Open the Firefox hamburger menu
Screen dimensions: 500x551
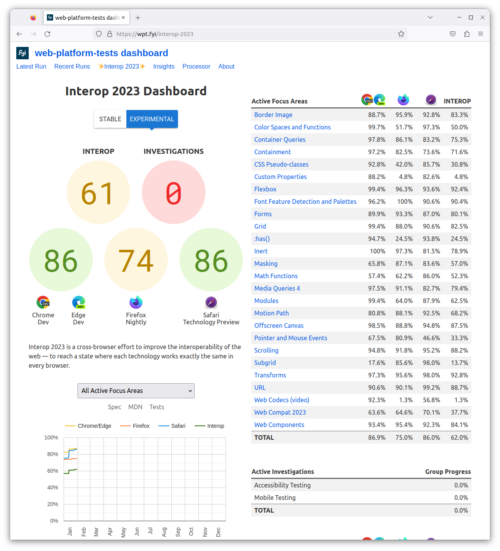click(480, 34)
